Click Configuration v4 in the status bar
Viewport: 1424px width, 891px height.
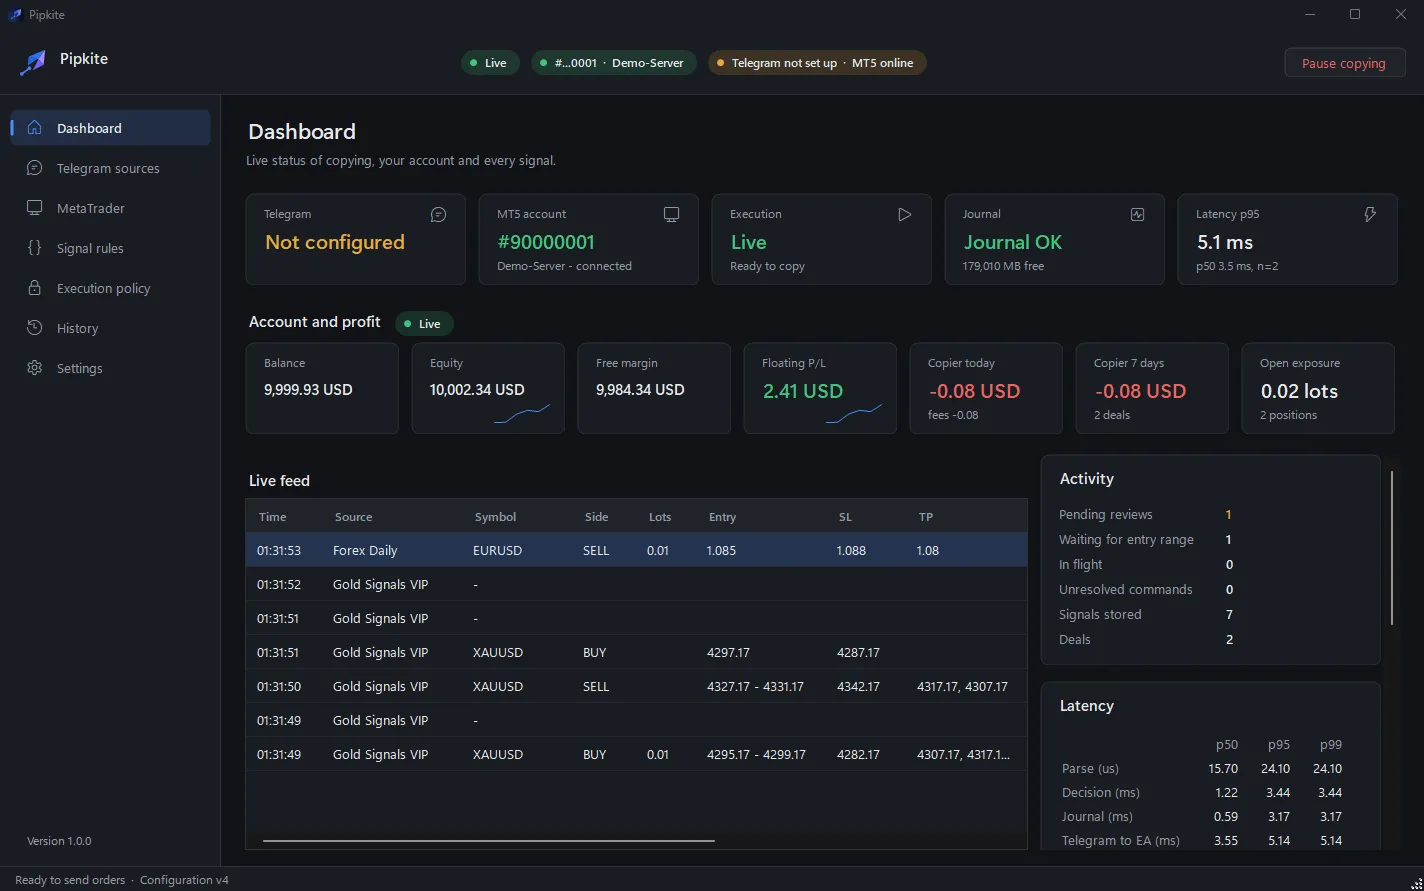click(184, 880)
